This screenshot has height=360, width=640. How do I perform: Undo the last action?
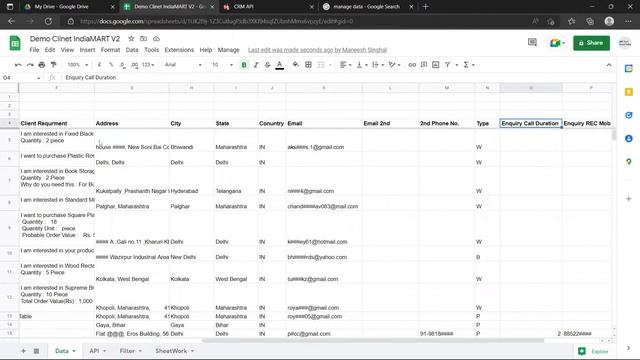[18, 65]
